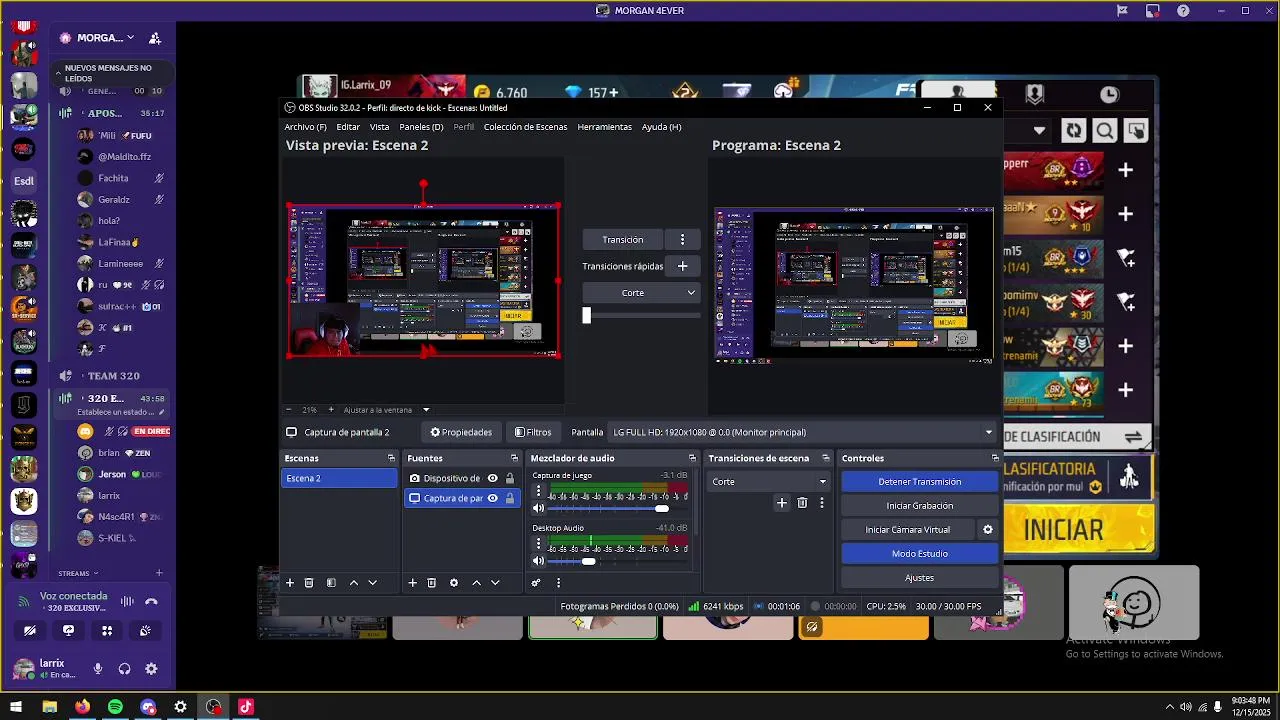Image resolution: width=1280 pixels, height=720 pixels.
Task: Open Ajustes in Controles panel
Action: (x=920, y=578)
